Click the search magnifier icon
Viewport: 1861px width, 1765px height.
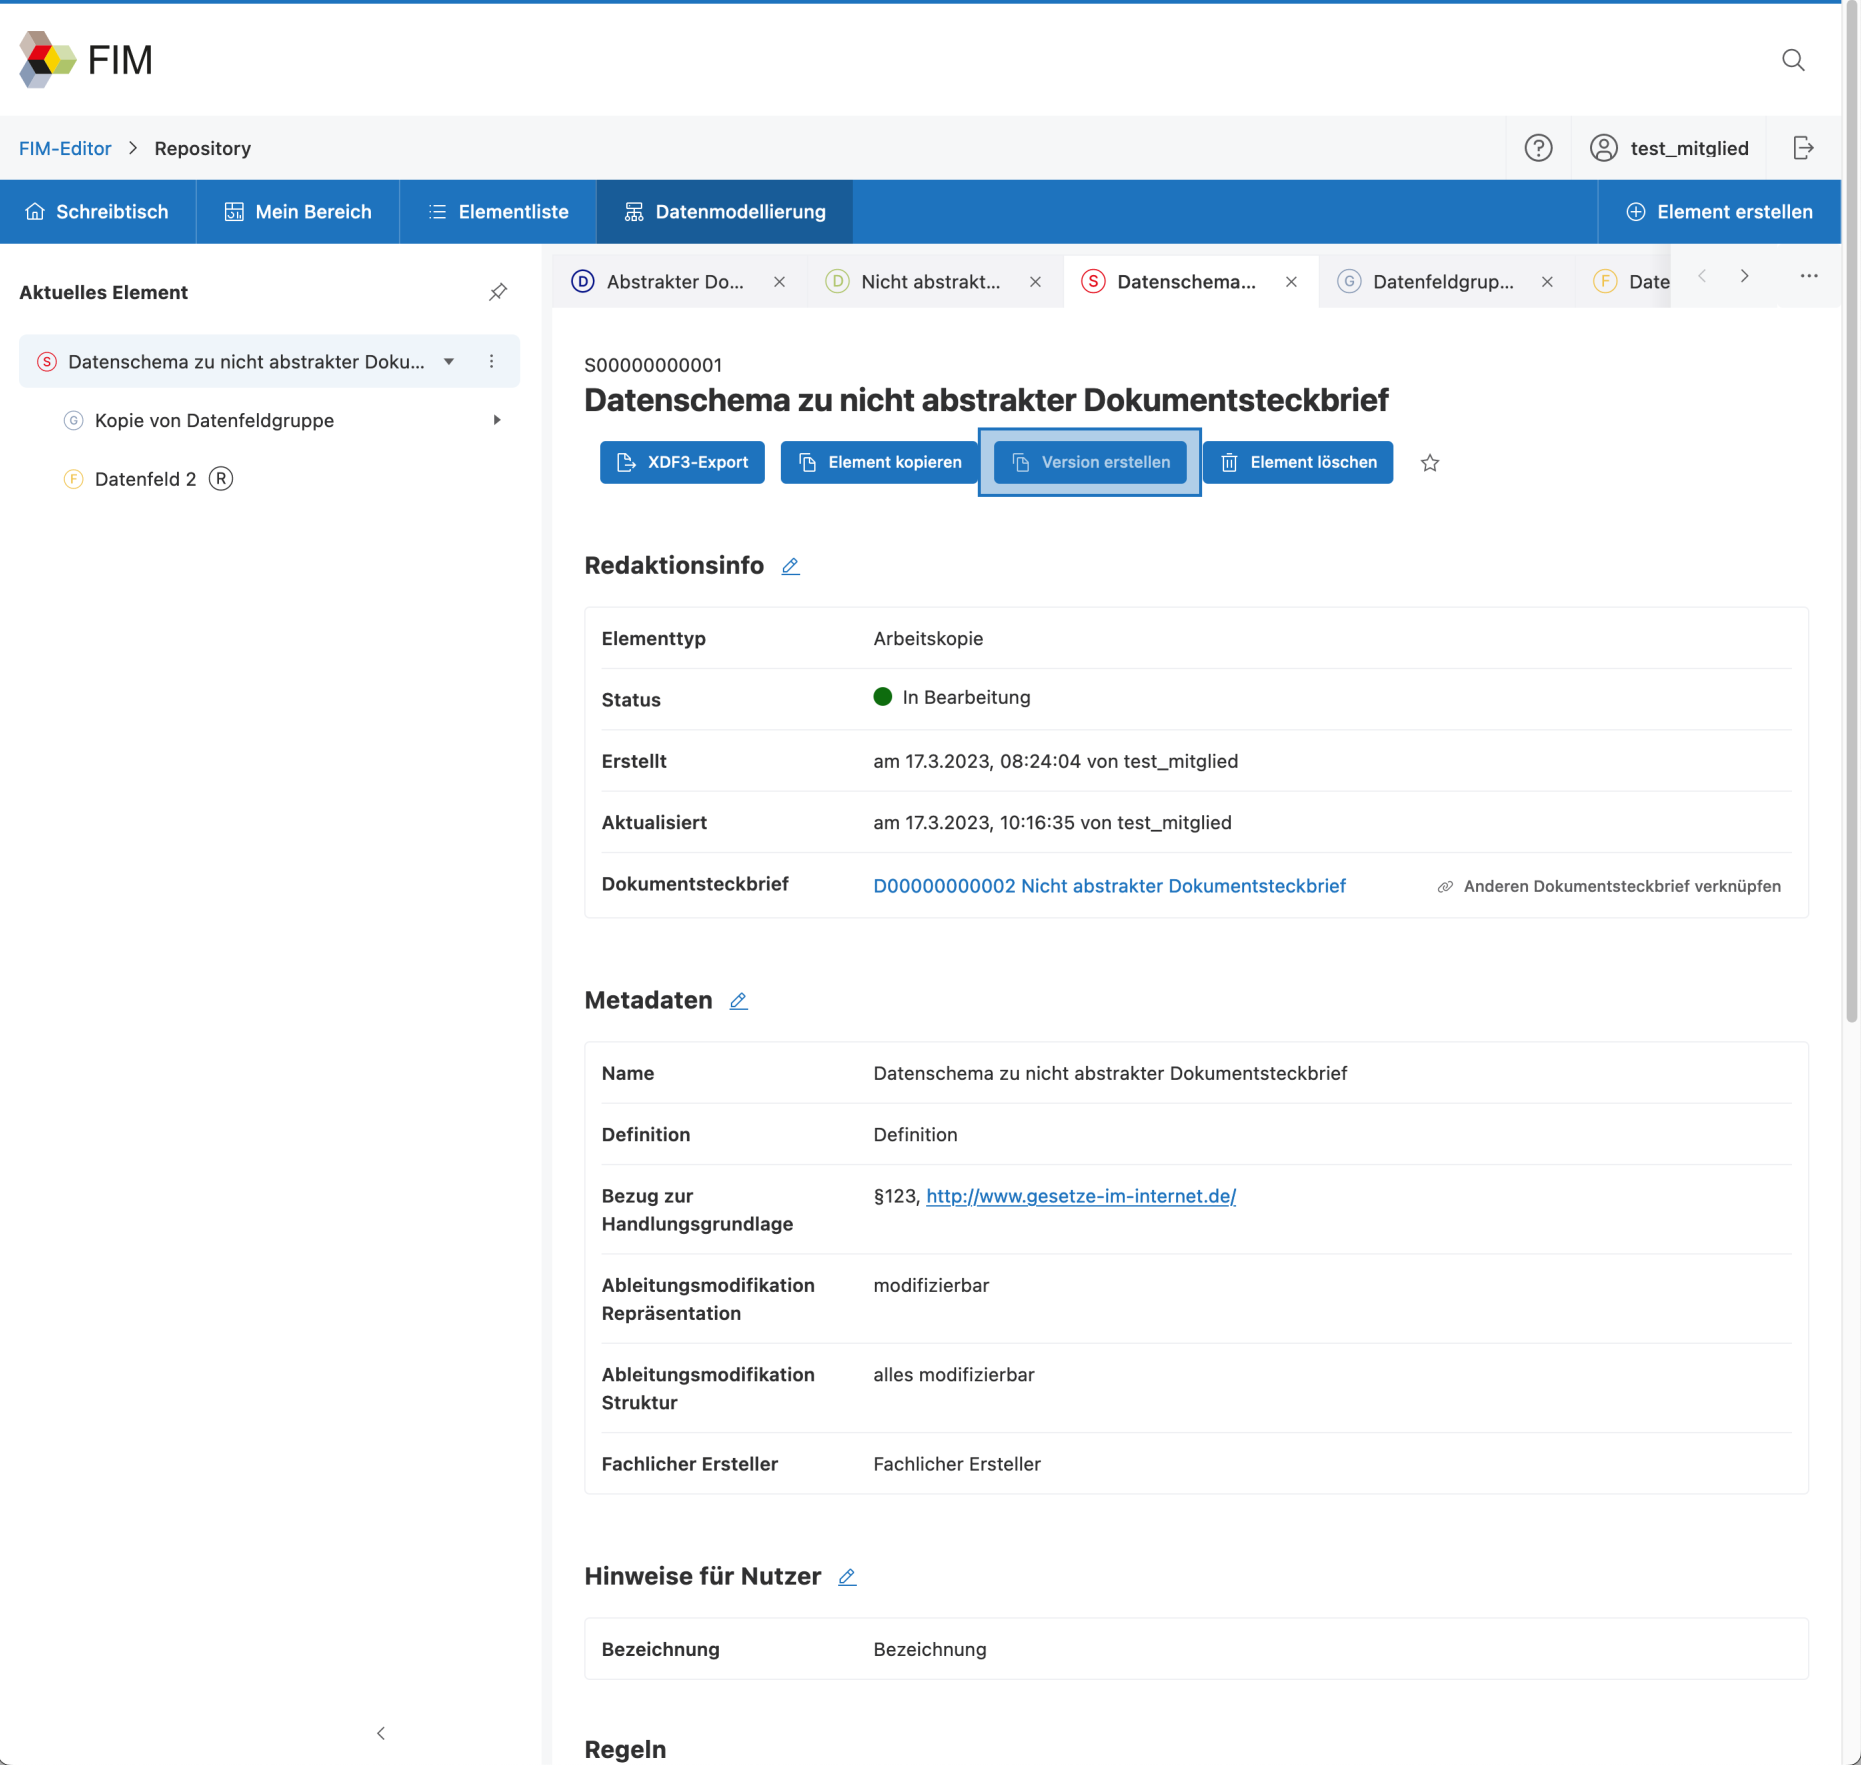coord(1793,60)
